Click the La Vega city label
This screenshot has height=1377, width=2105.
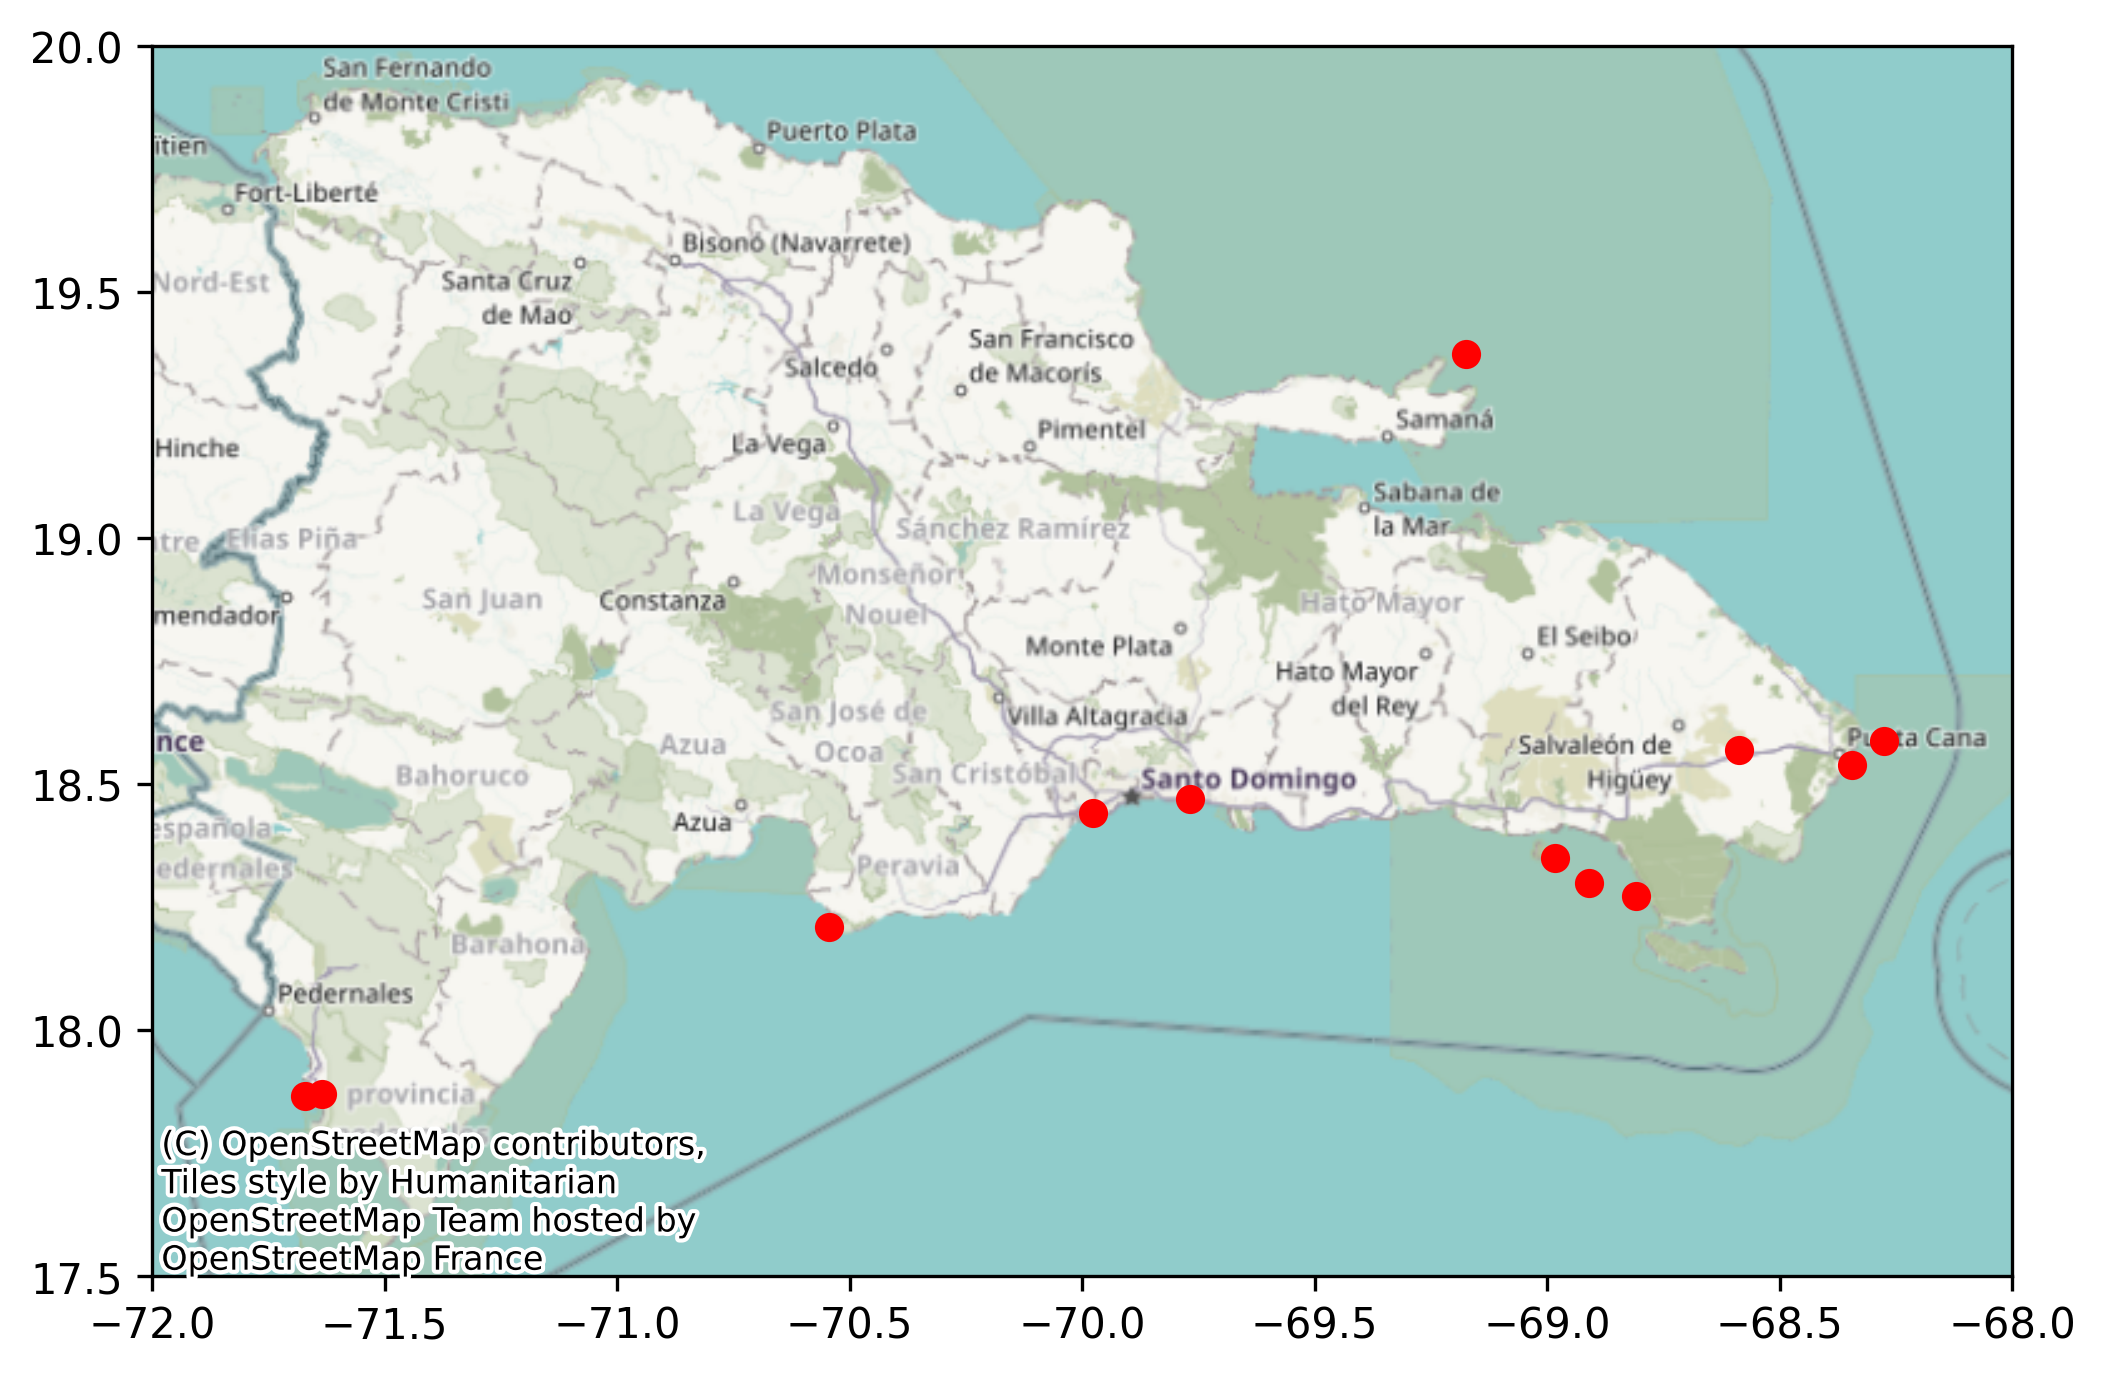[778, 444]
